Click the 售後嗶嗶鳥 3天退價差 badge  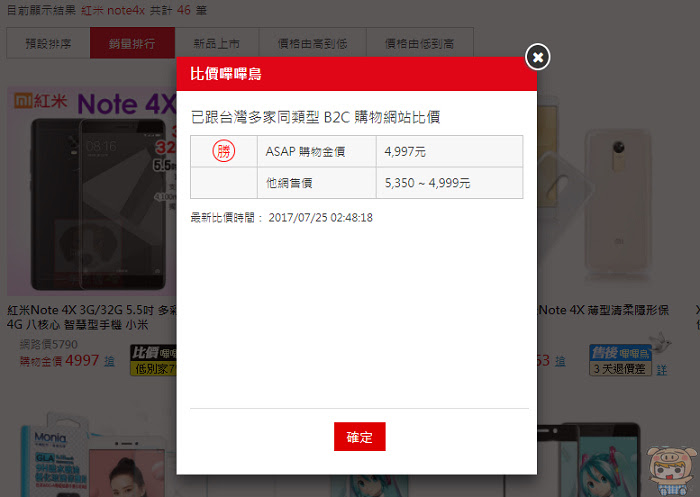(x=621, y=360)
